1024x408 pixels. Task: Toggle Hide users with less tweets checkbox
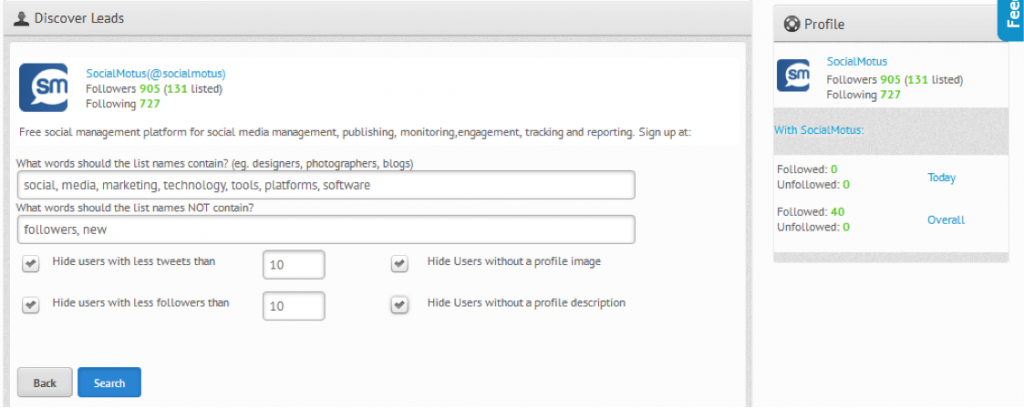pyautogui.click(x=30, y=264)
